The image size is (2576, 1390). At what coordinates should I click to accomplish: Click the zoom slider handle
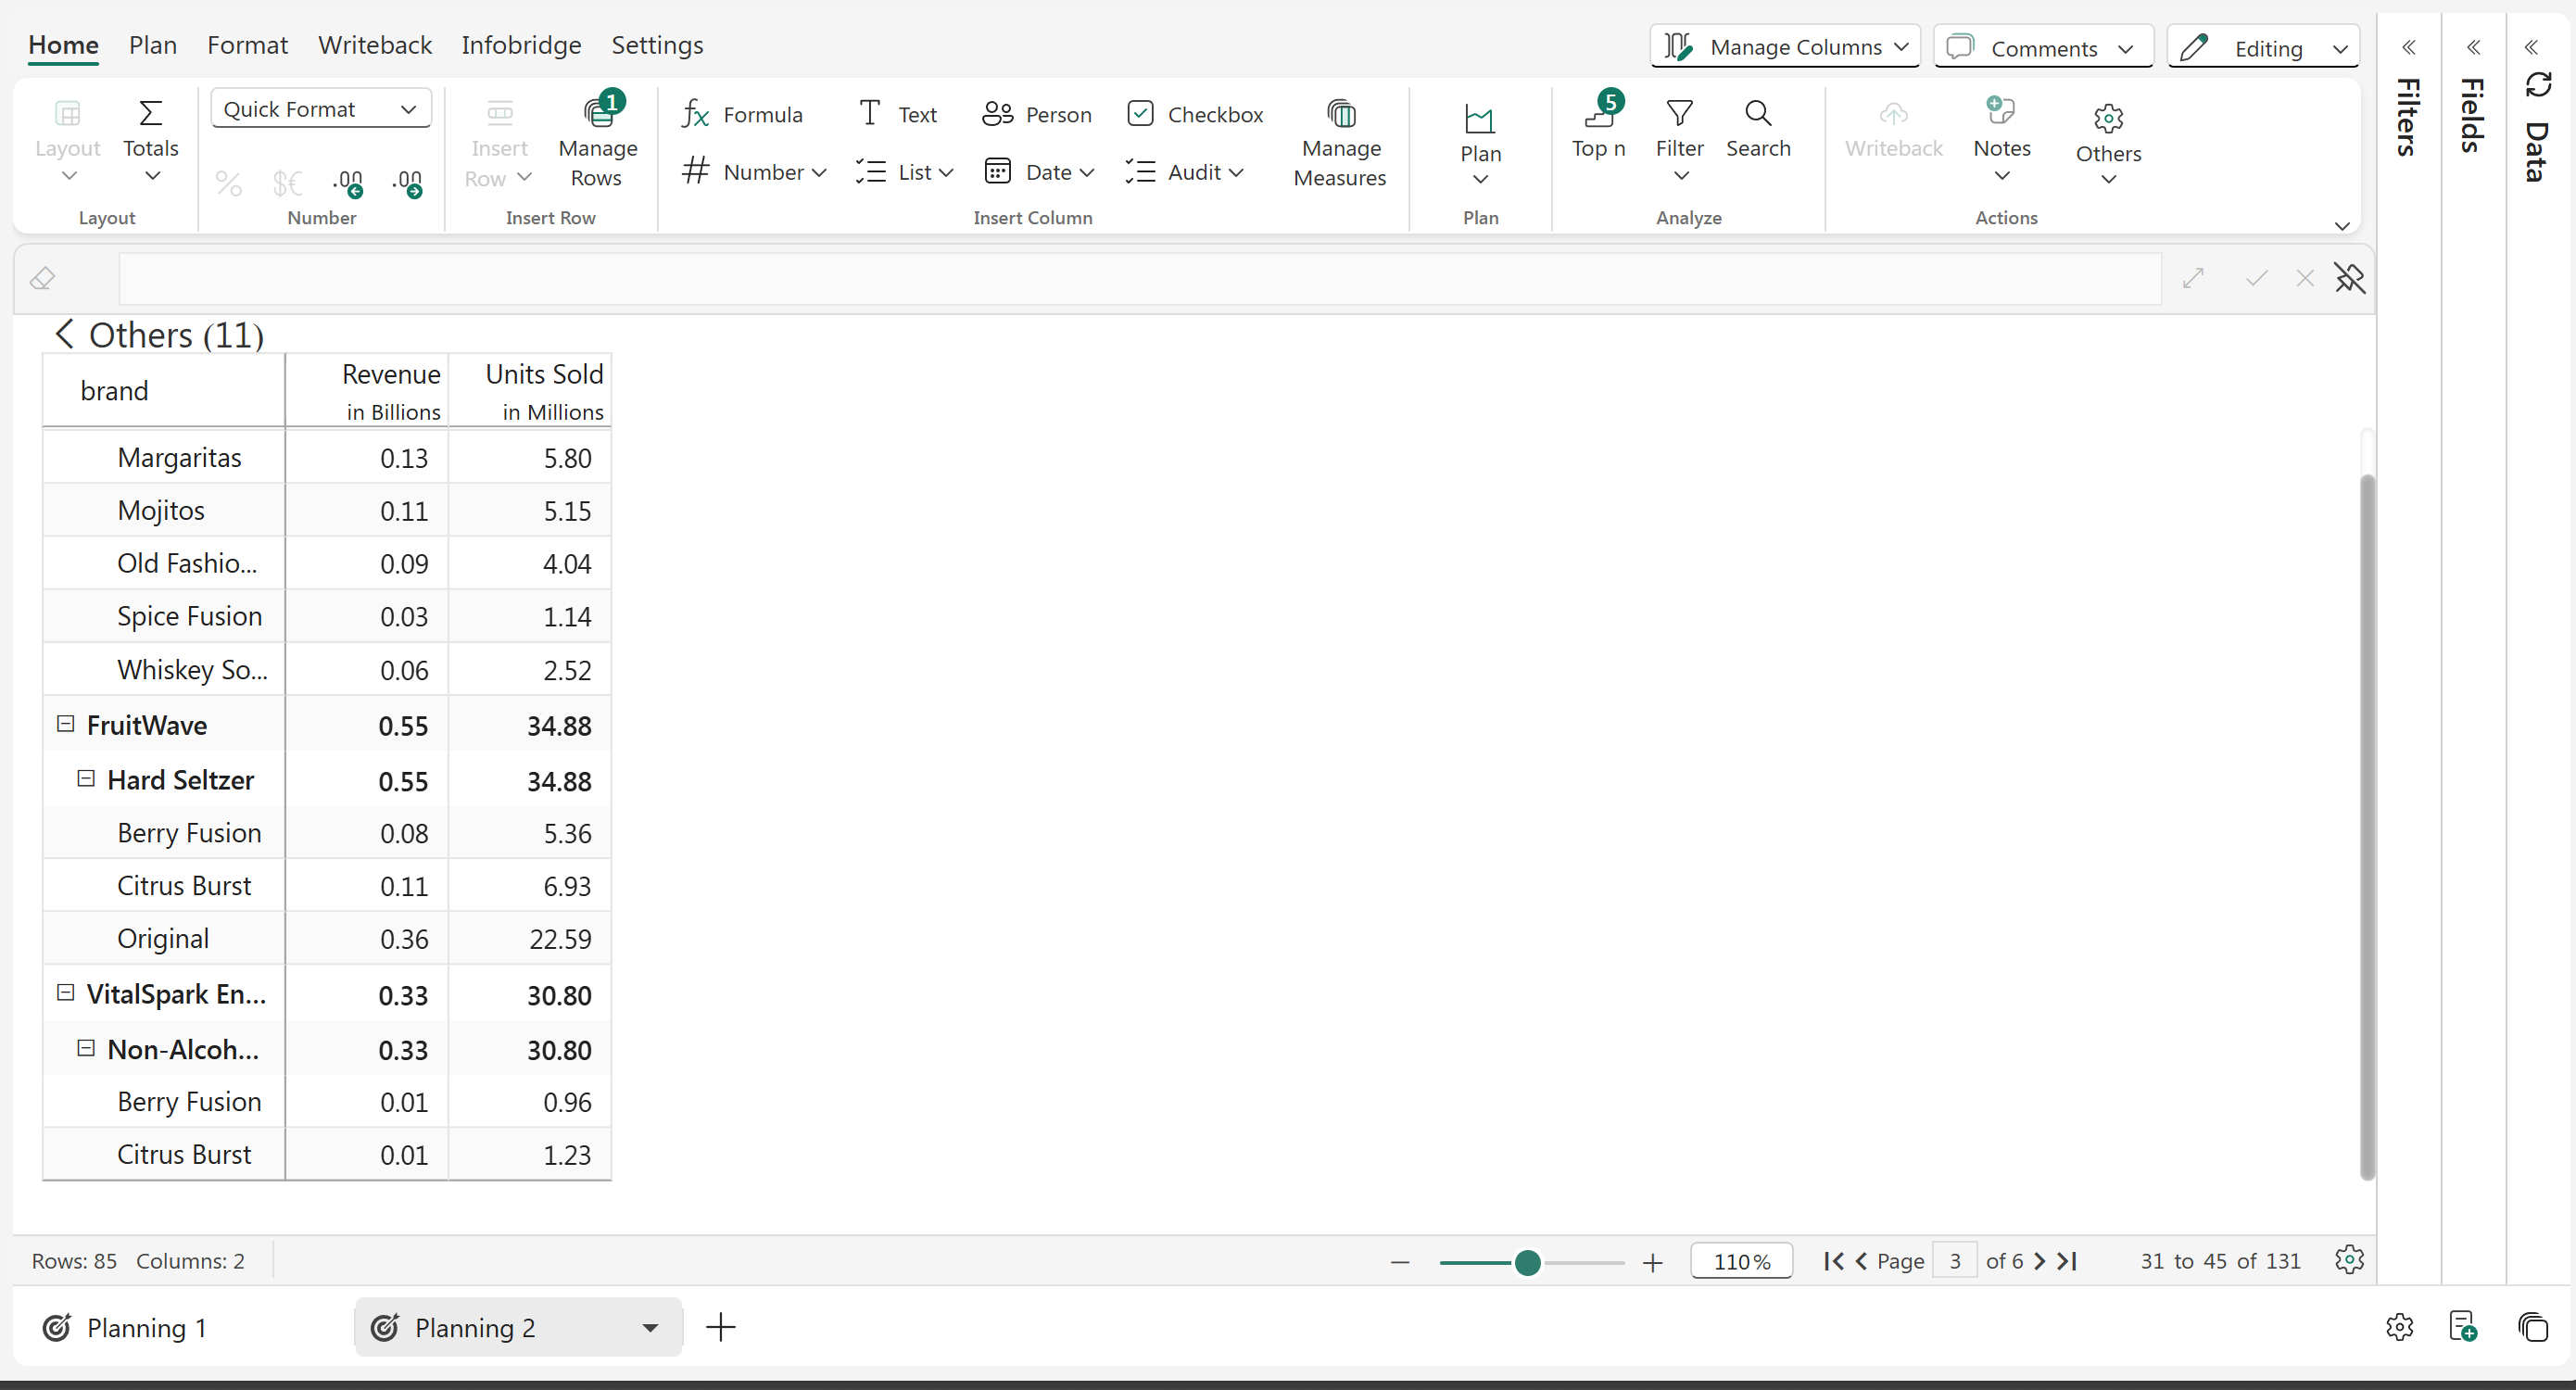[x=1527, y=1262]
